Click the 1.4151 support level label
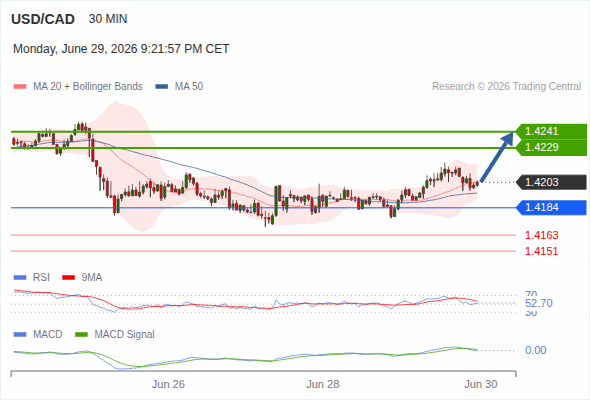The height and width of the screenshot is (400, 590). [x=541, y=251]
